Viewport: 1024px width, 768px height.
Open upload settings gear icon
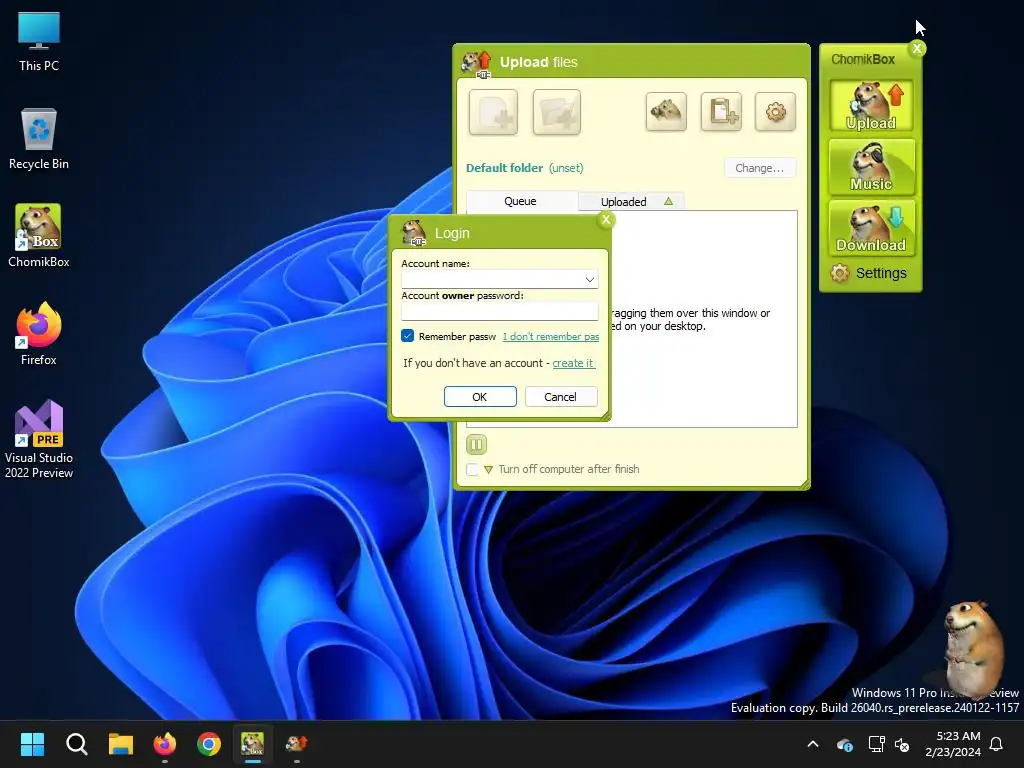(x=775, y=112)
